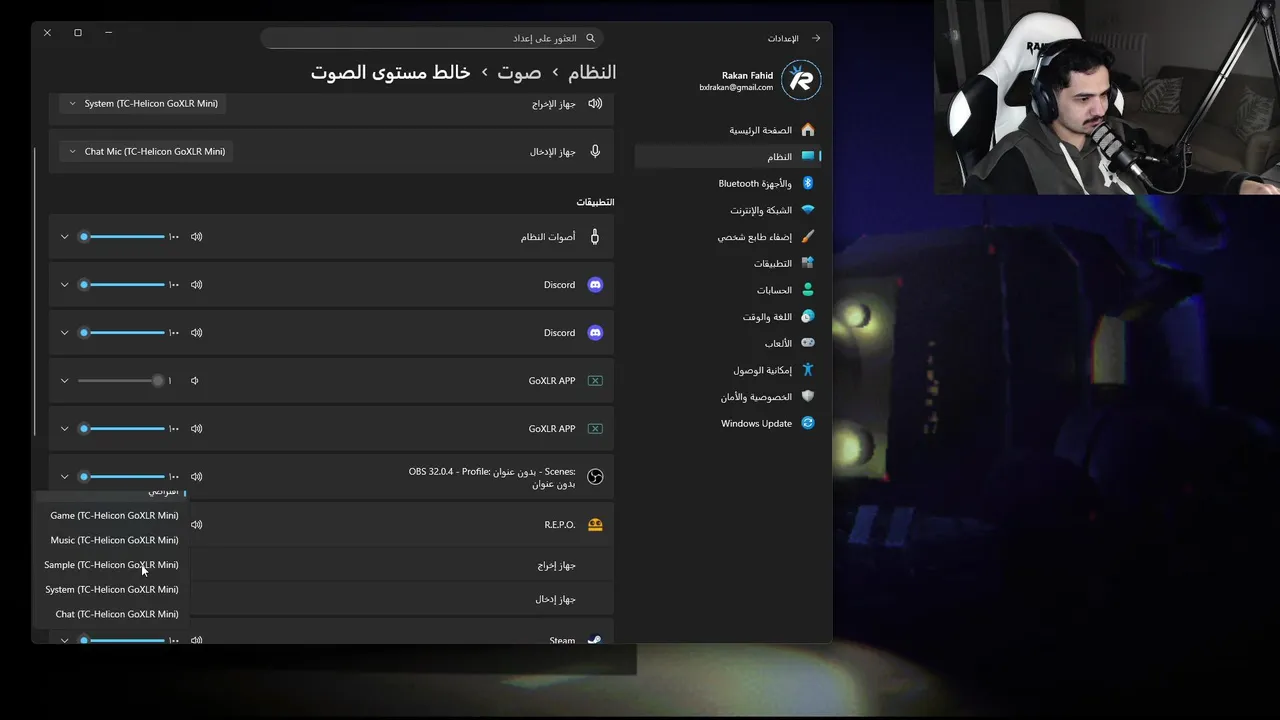The image size is (1280, 720).
Task: Click the GoXLR APP slider at volume 100
Action: [123, 429]
